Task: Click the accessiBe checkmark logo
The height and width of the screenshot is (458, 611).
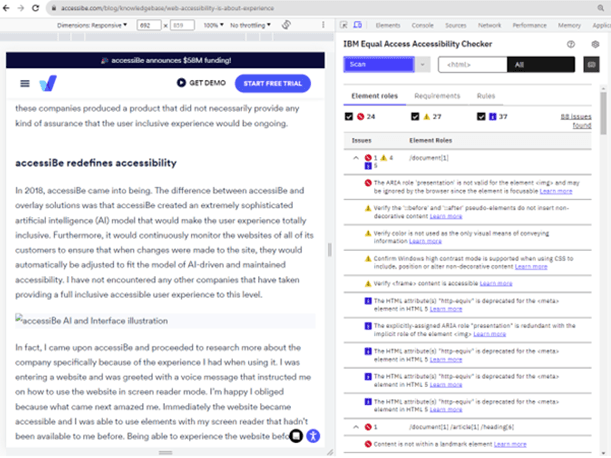Action: (x=50, y=84)
